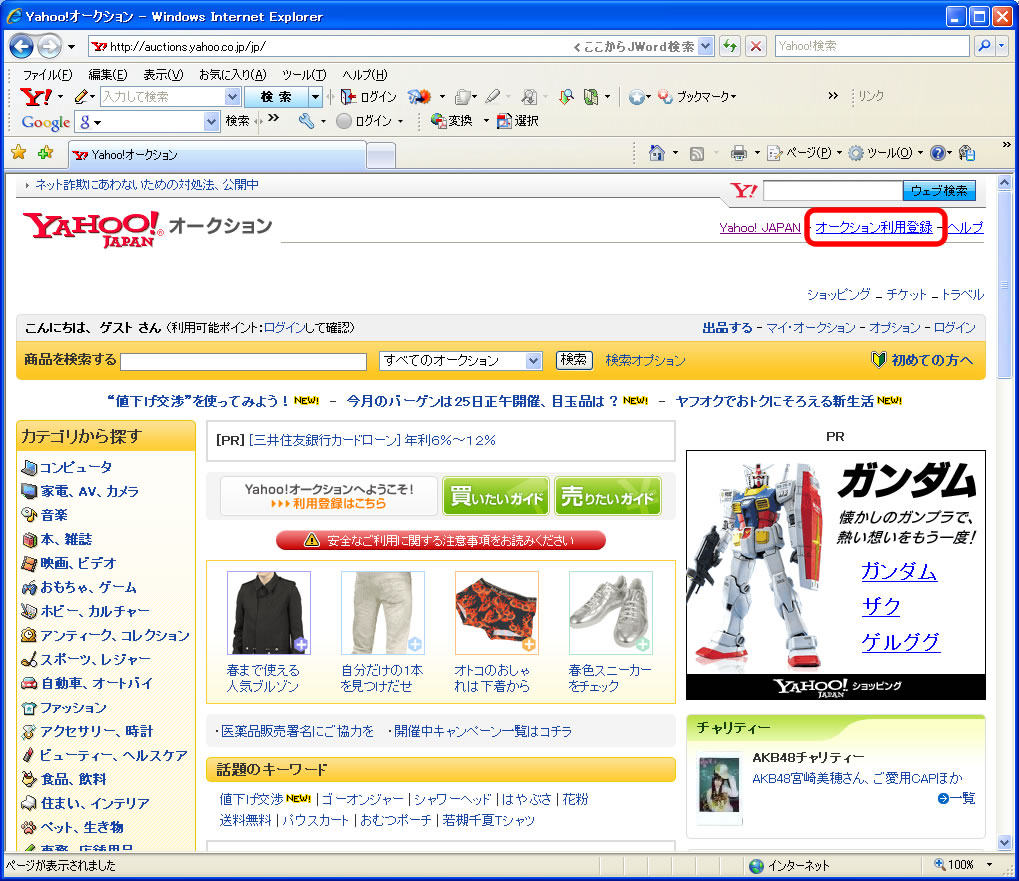Expand the Google toolbar search box dropdown
Image resolution: width=1019 pixels, height=881 pixels.
[x=211, y=121]
